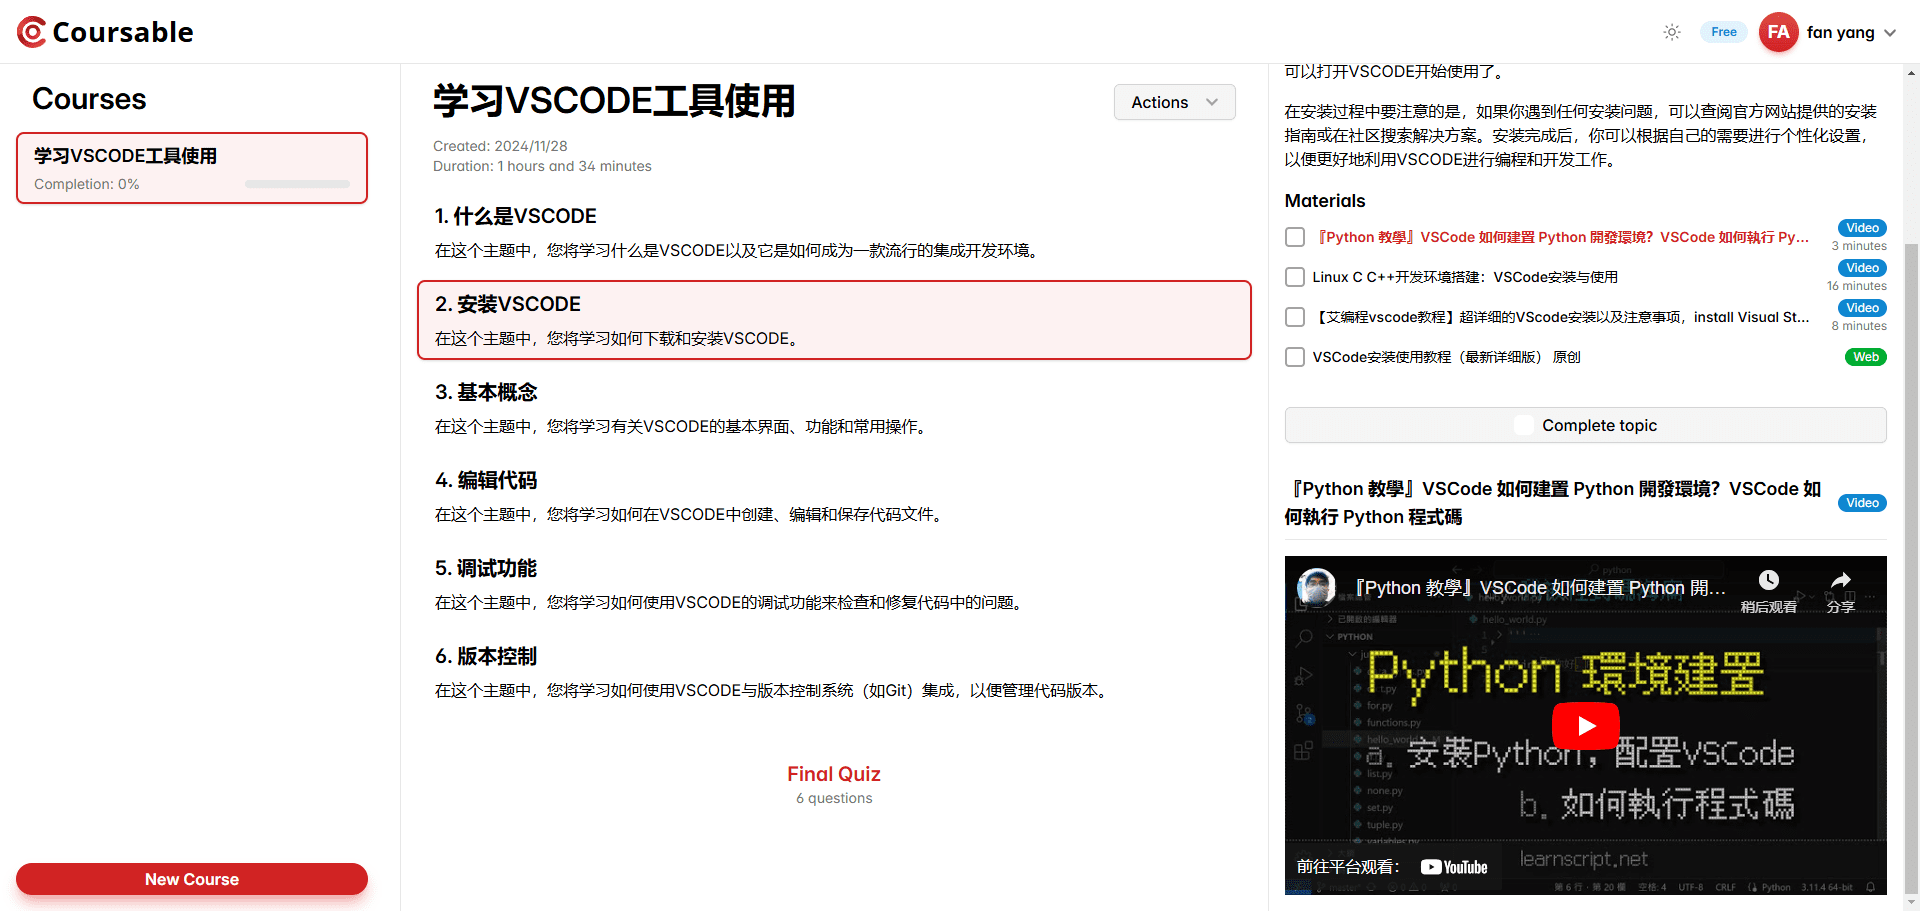Click the Coursable logo icon
The image size is (1920, 911).
32,32
